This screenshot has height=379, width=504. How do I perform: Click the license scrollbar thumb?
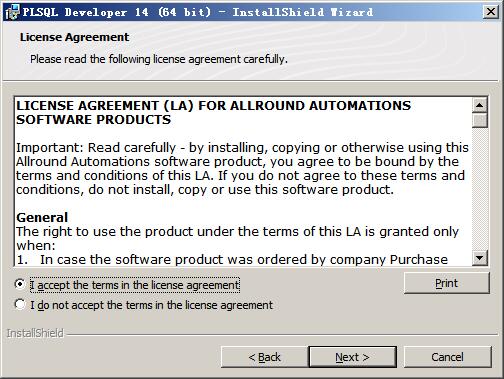pyautogui.click(x=480, y=120)
